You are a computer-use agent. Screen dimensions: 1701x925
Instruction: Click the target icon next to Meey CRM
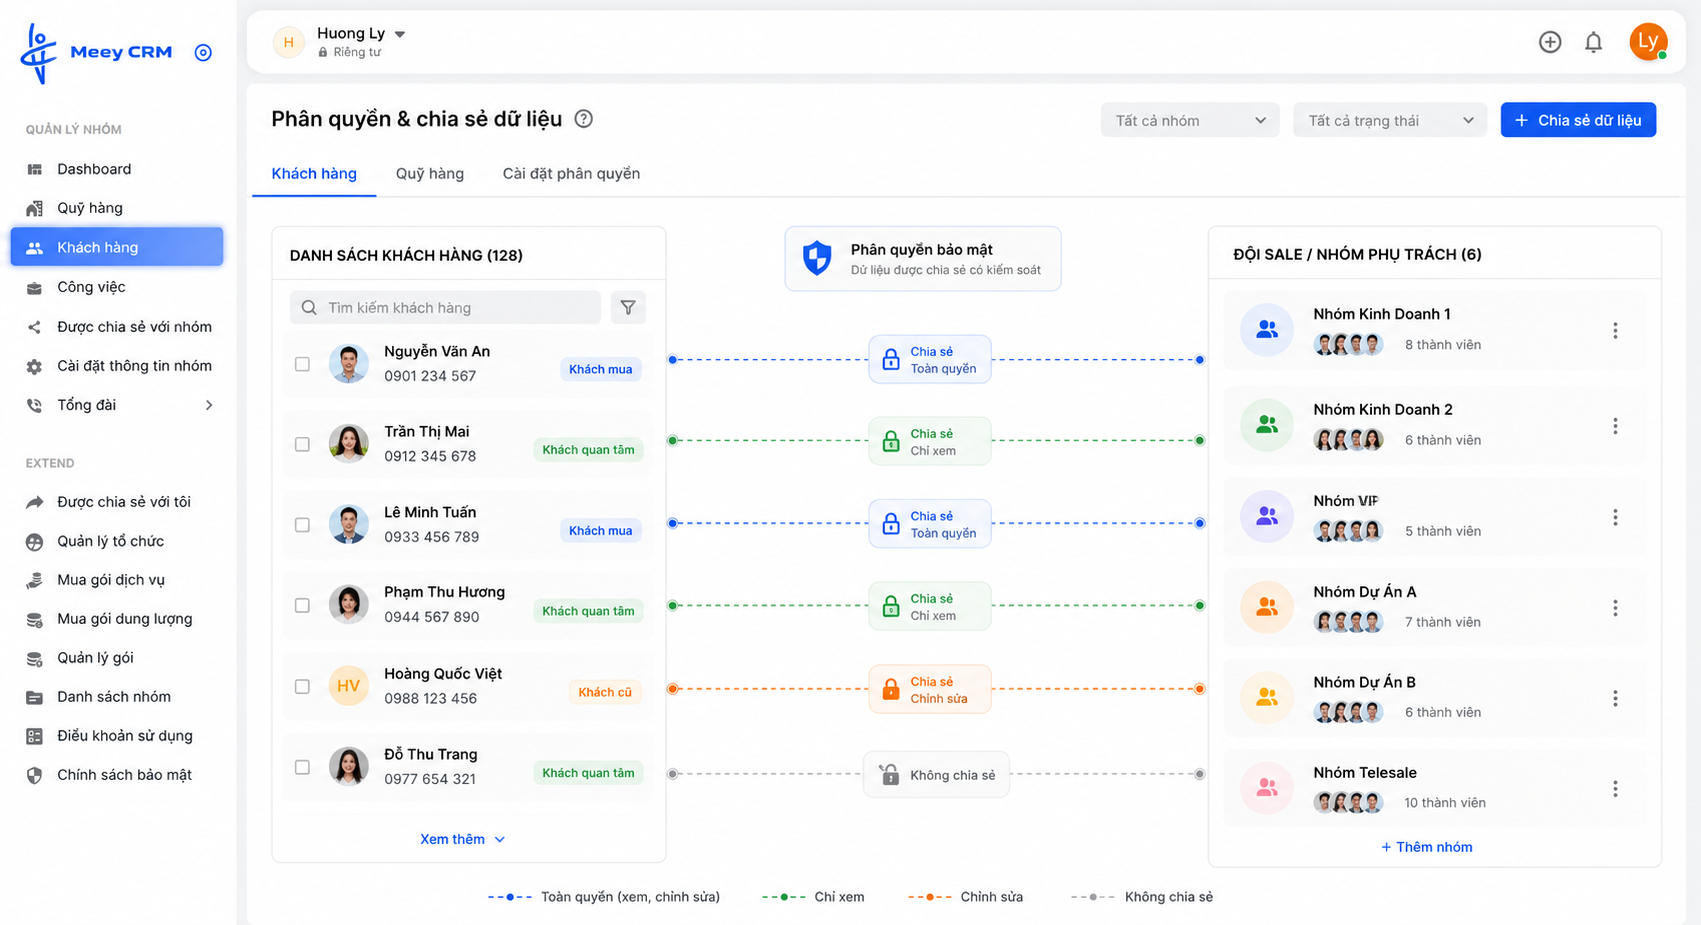point(203,52)
